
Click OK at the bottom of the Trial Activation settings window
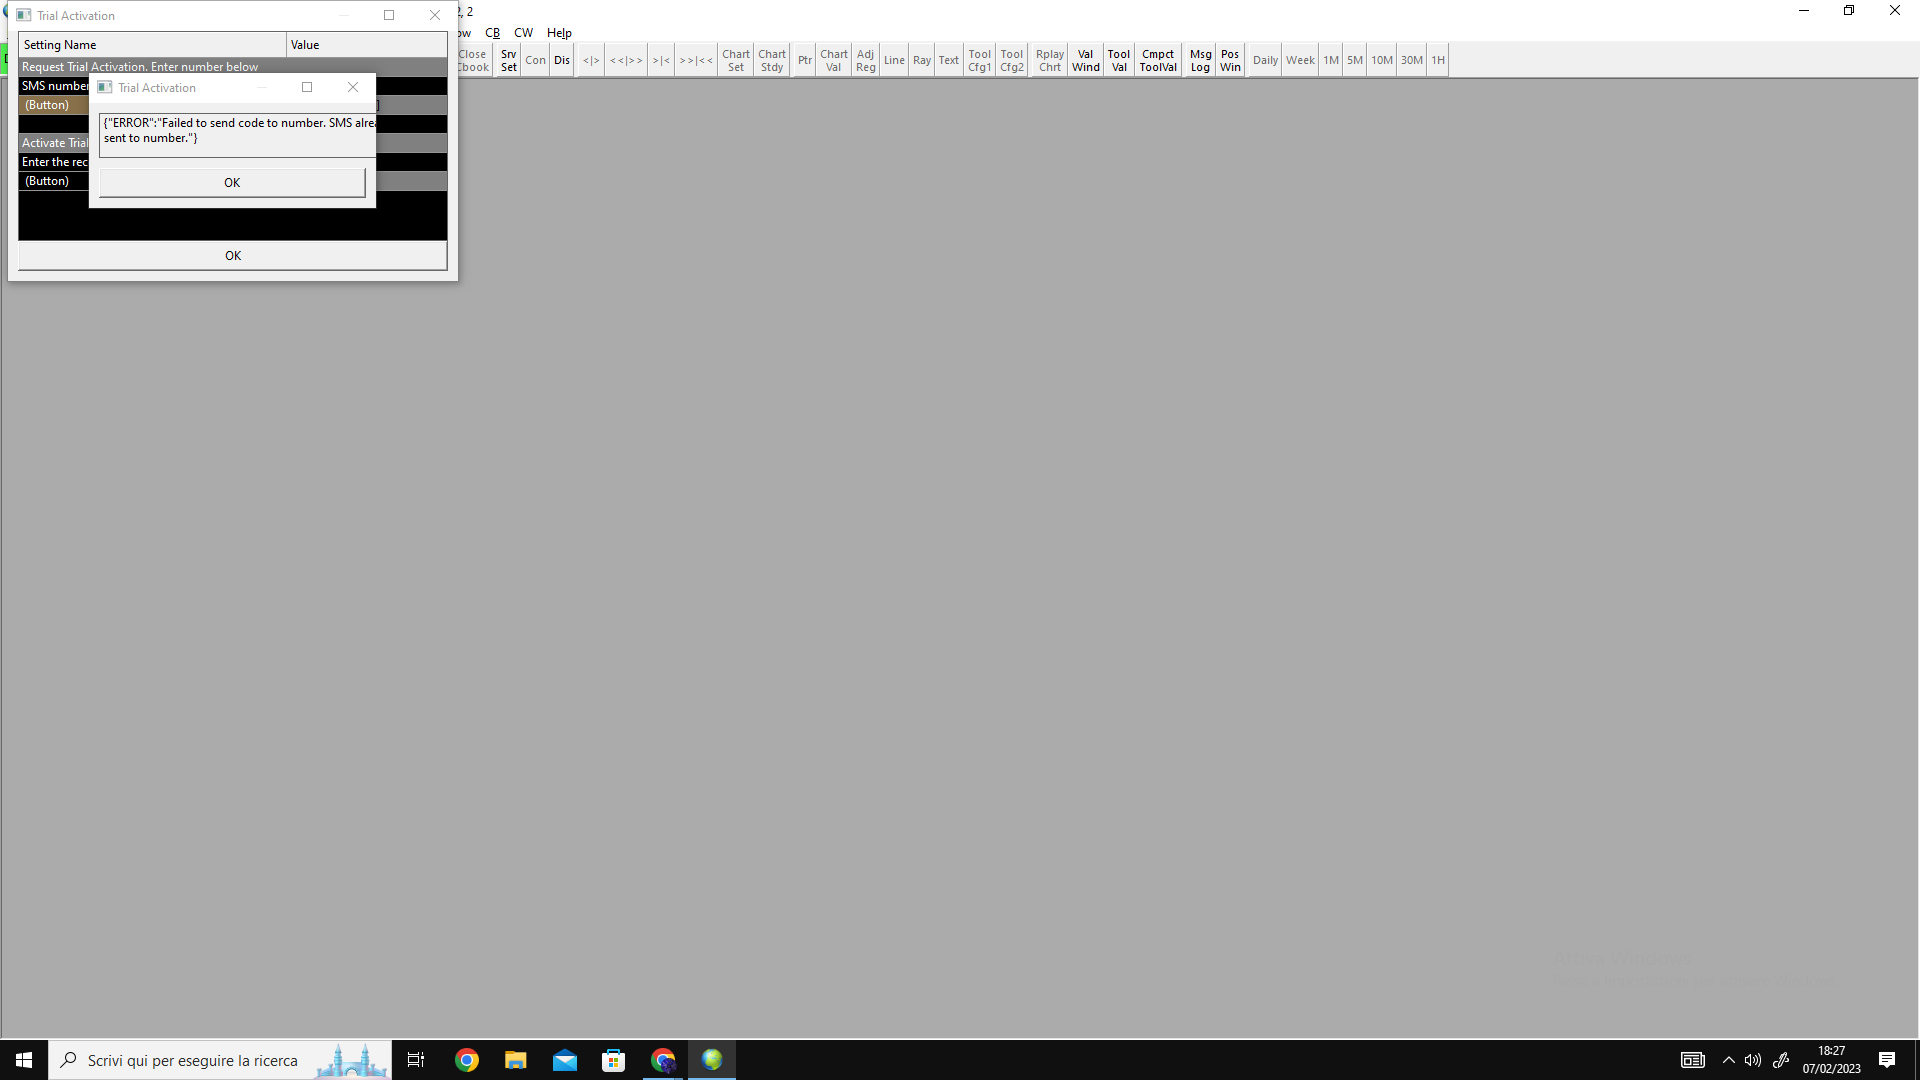click(x=232, y=256)
